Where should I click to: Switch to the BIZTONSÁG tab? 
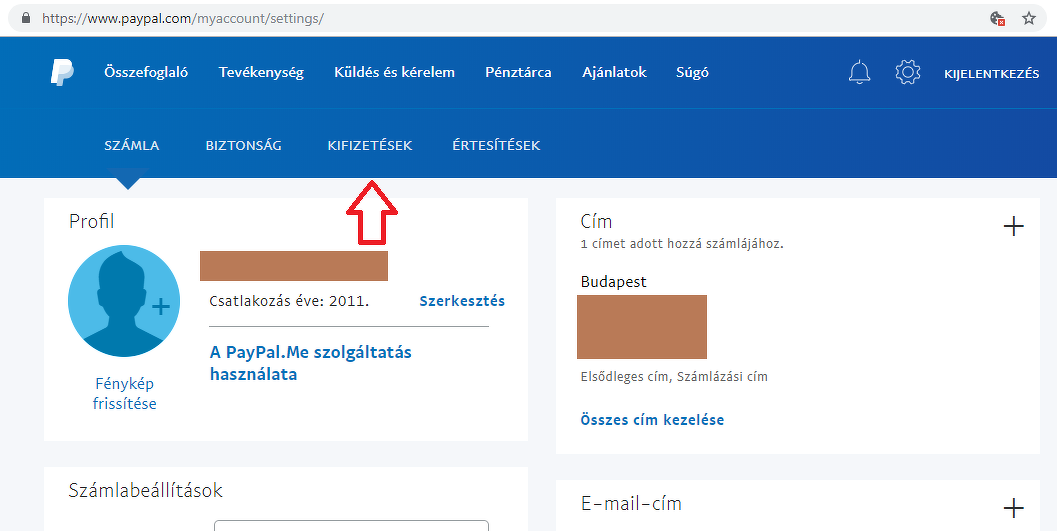[x=243, y=146]
